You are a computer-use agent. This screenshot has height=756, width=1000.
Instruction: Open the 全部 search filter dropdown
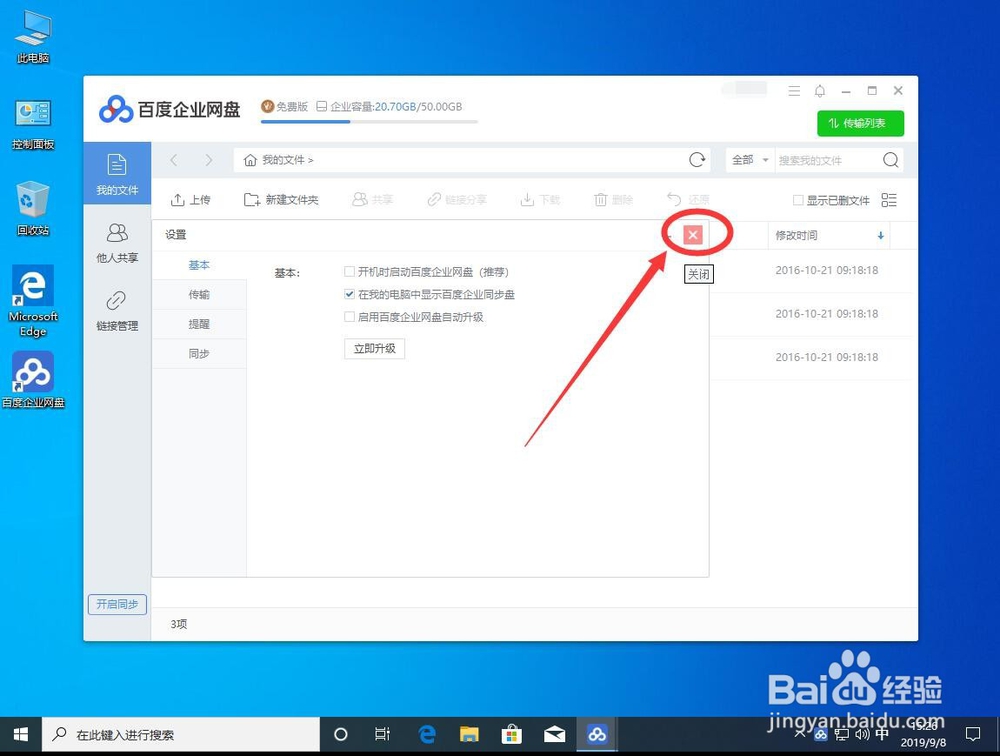pyautogui.click(x=750, y=159)
